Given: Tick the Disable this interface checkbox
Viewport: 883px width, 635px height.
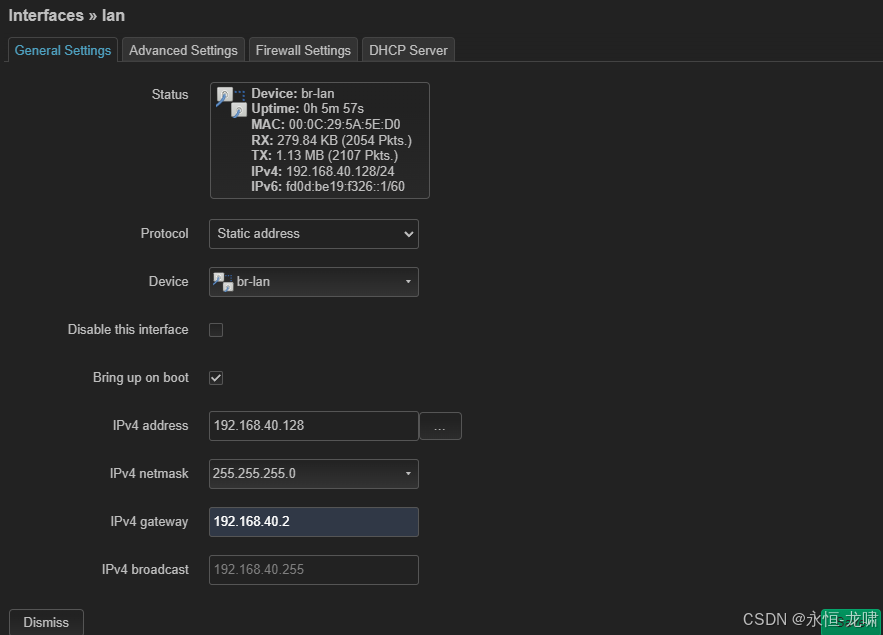Looking at the screenshot, I should pos(216,330).
